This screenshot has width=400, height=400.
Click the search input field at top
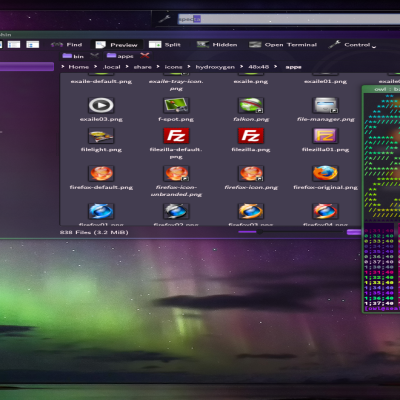click(289, 19)
